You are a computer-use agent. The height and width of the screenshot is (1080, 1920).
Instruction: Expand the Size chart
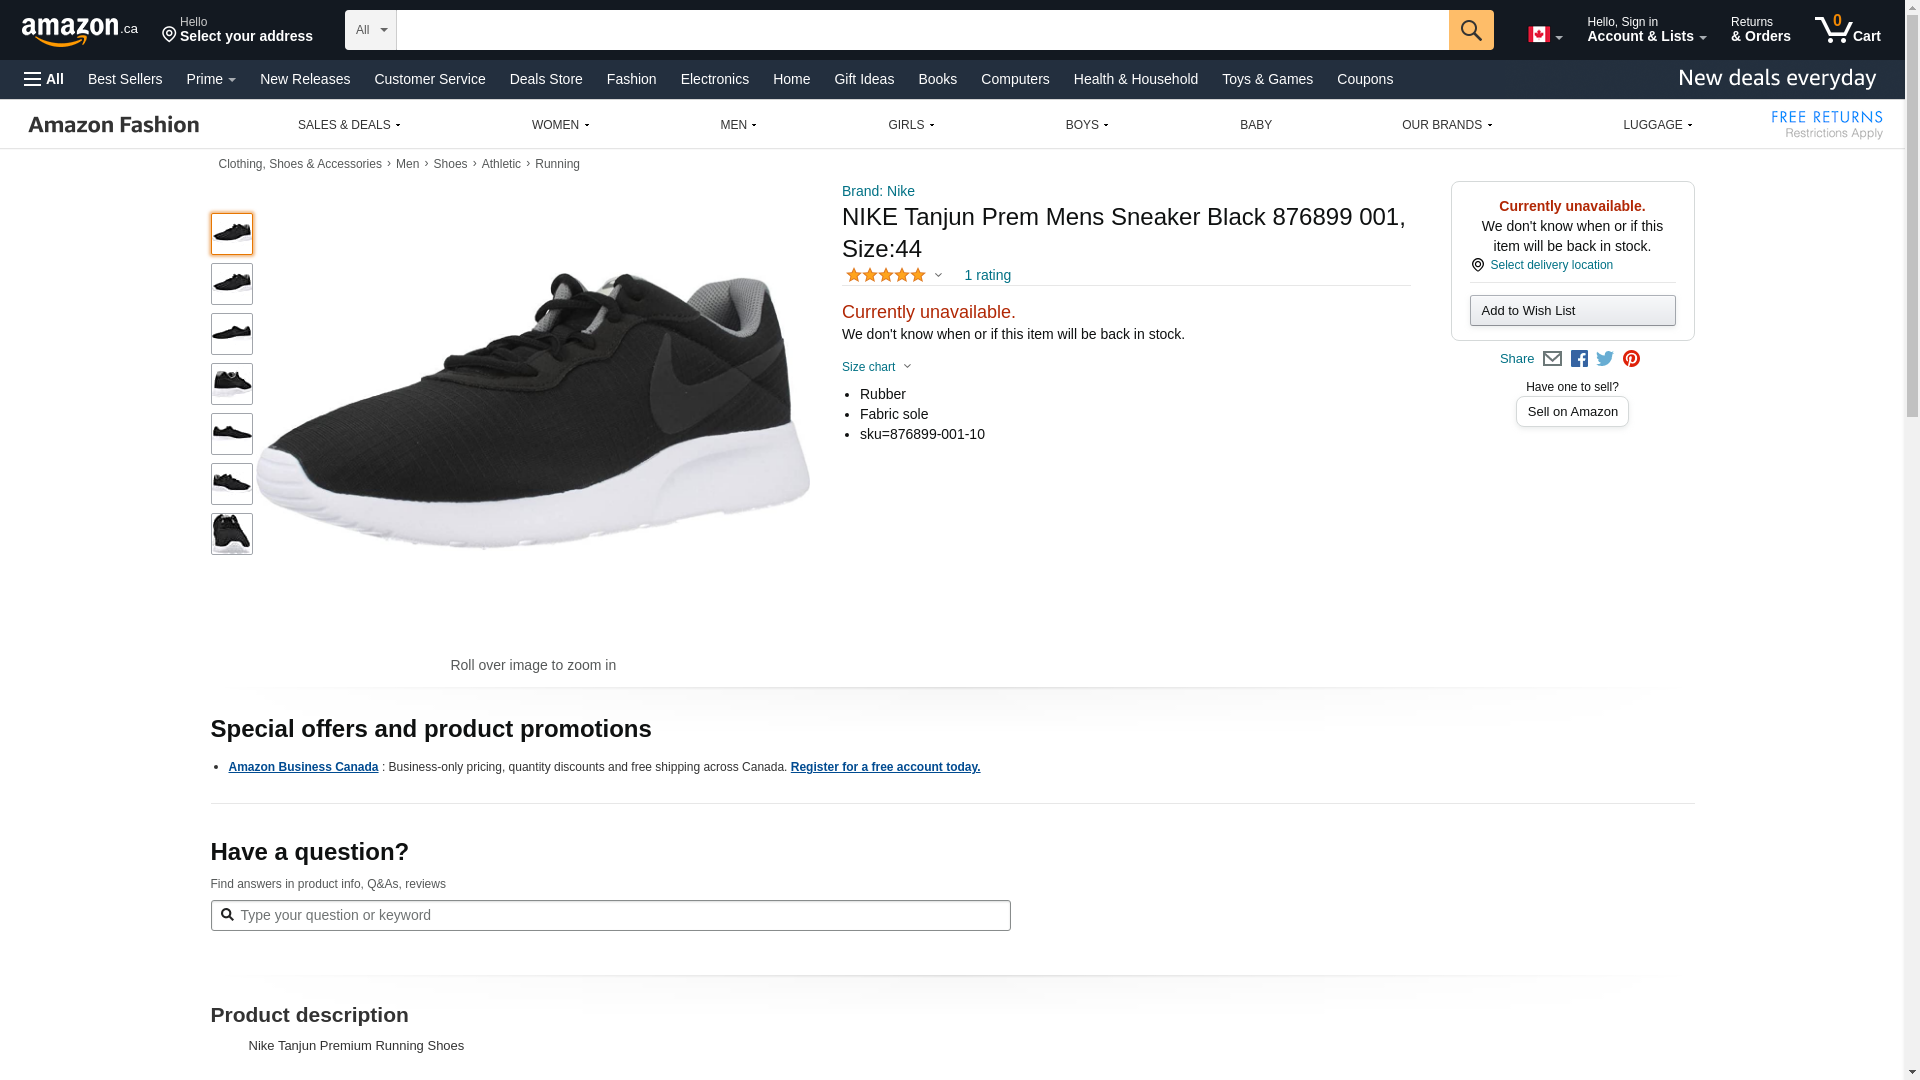(876, 367)
